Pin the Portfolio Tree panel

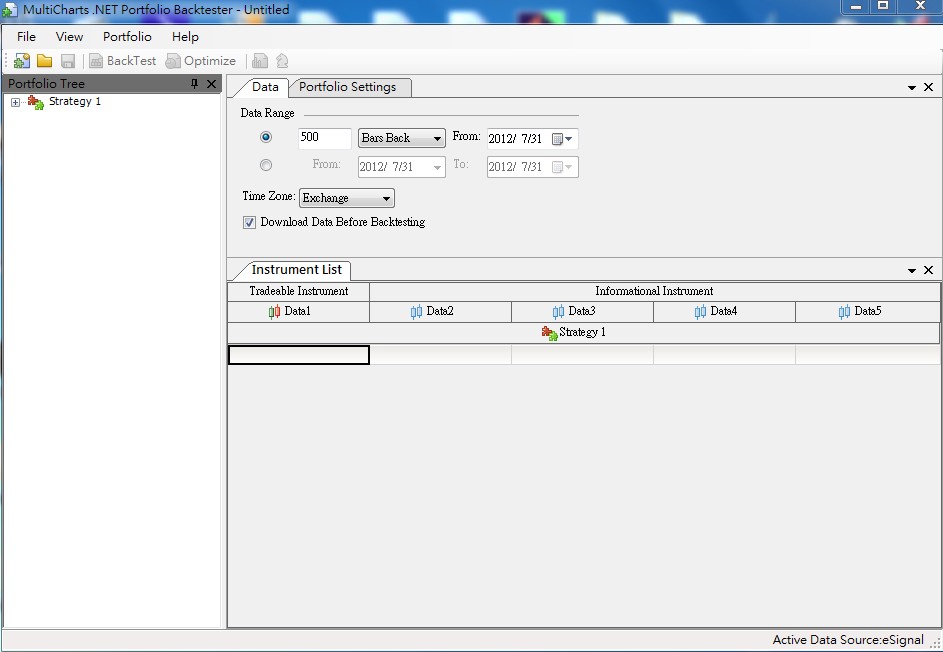click(x=194, y=84)
